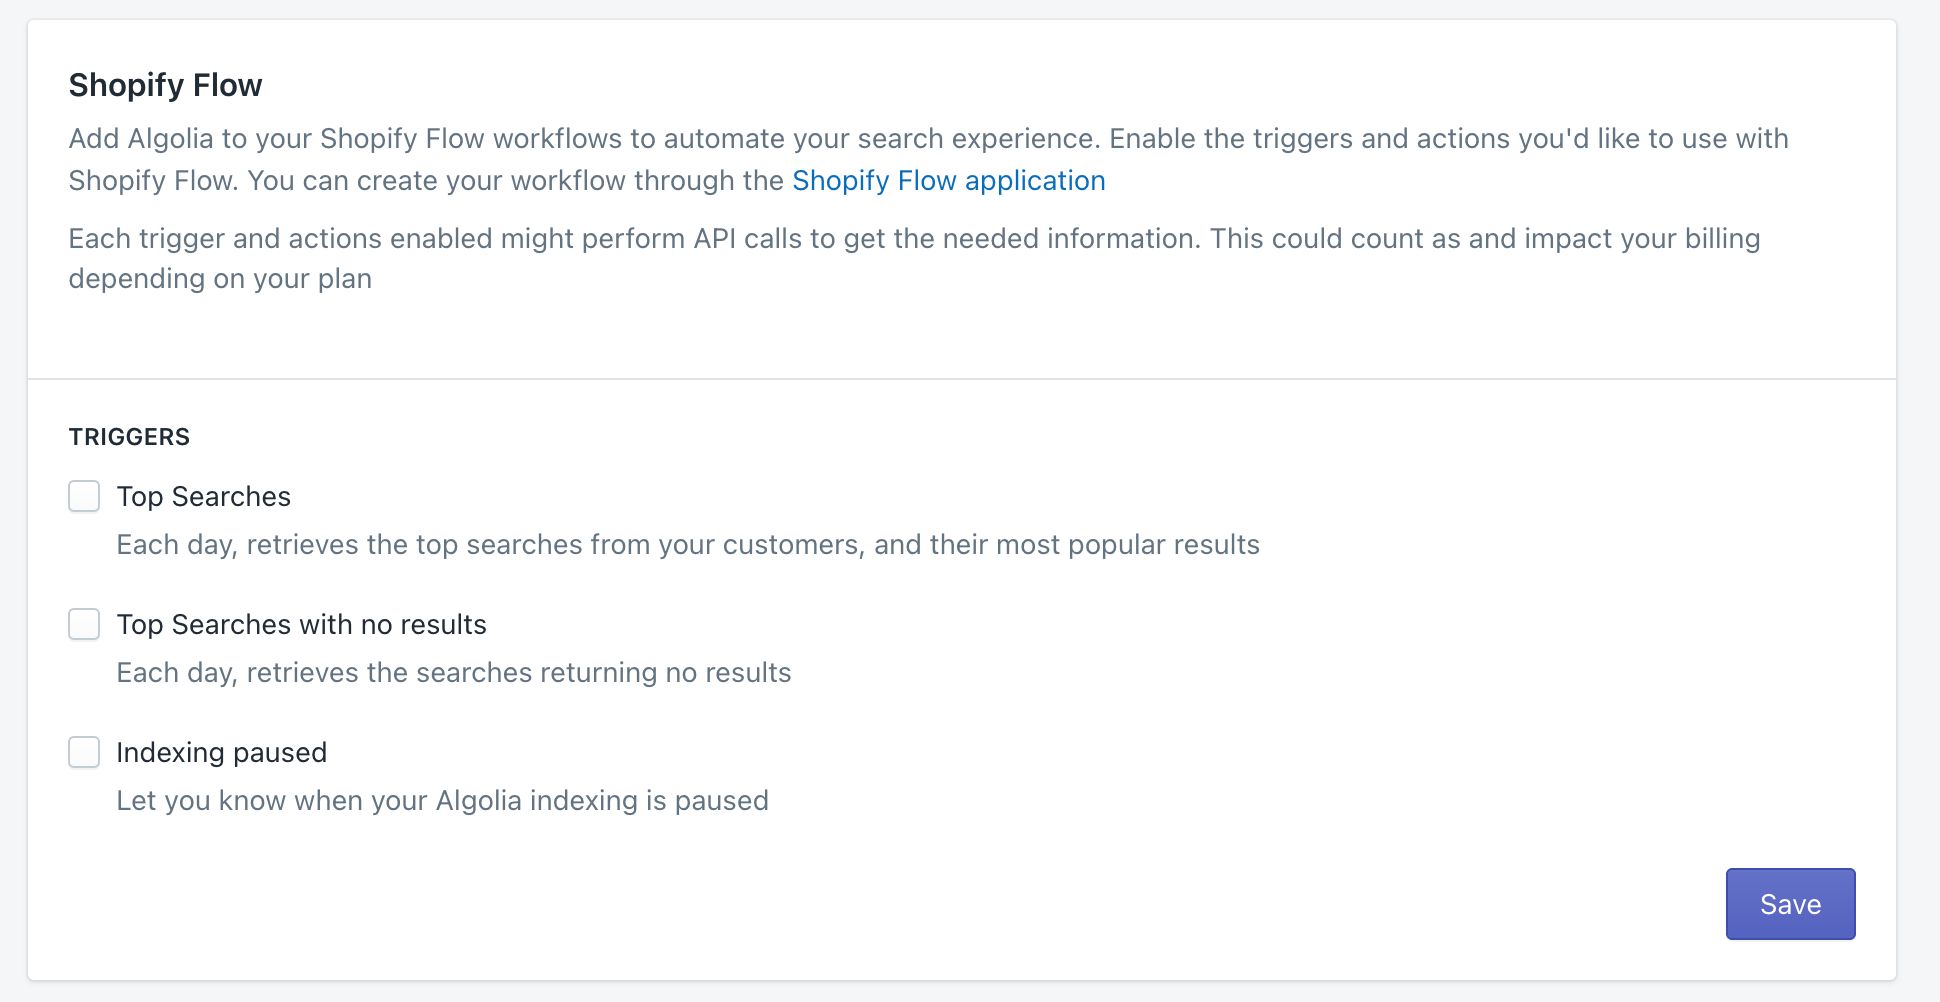Click the searches returning no results description
The height and width of the screenshot is (1002, 1940).
coord(453,672)
